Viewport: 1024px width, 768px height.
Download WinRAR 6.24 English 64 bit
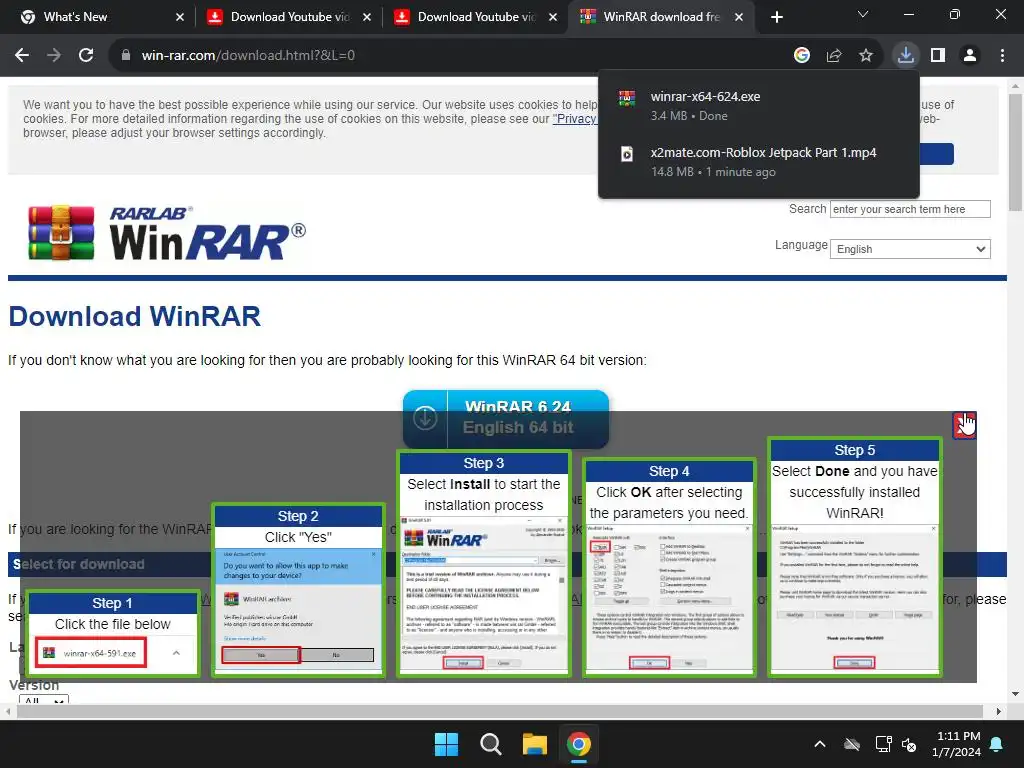(506, 418)
